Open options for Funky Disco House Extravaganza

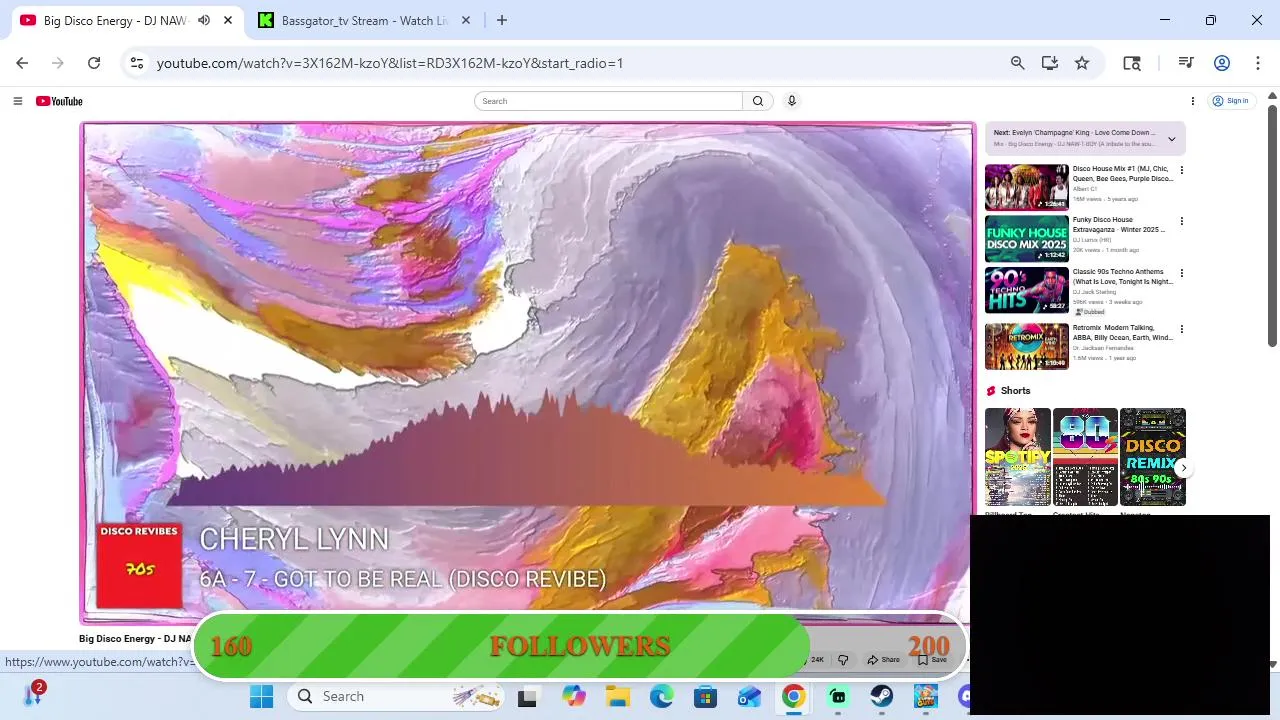1181,222
